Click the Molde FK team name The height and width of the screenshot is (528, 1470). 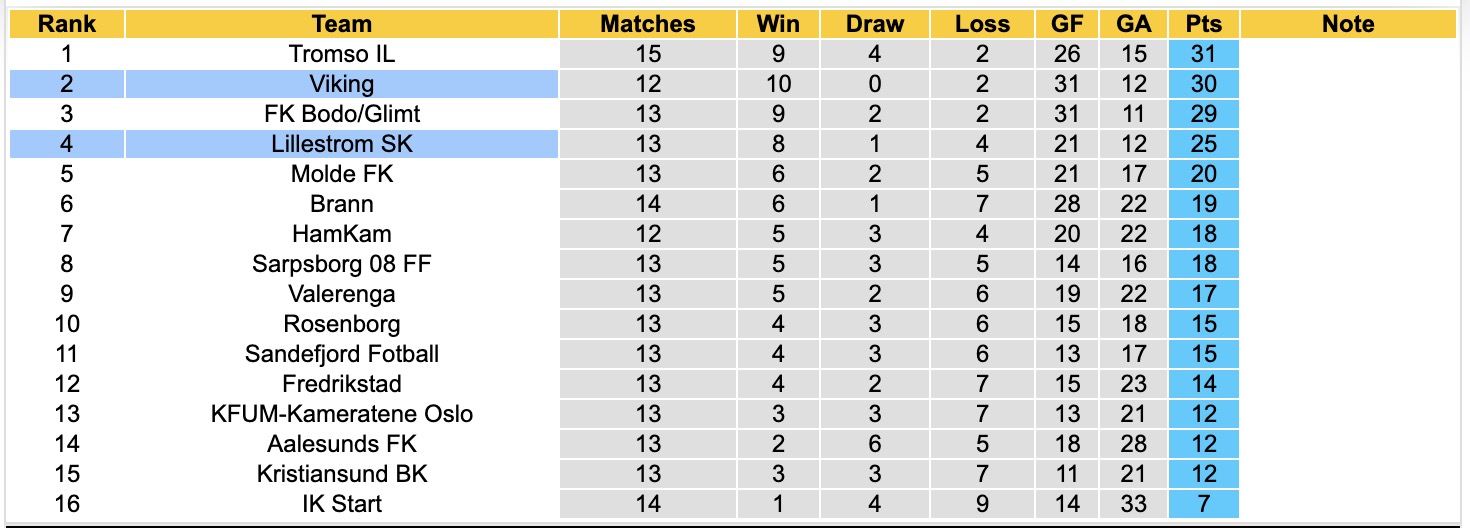pos(341,174)
